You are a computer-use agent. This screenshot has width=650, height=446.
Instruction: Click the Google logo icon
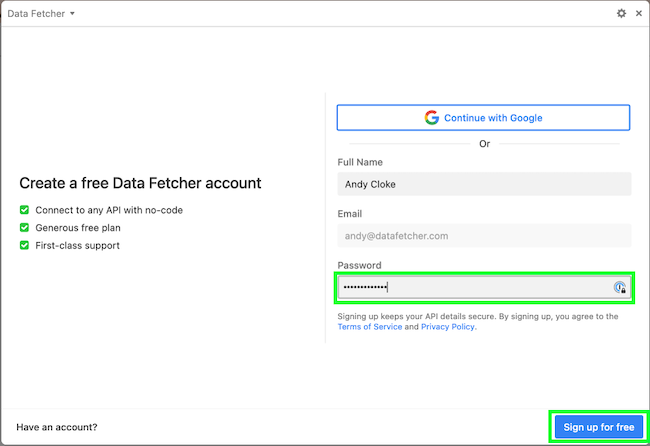coord(432,118)
